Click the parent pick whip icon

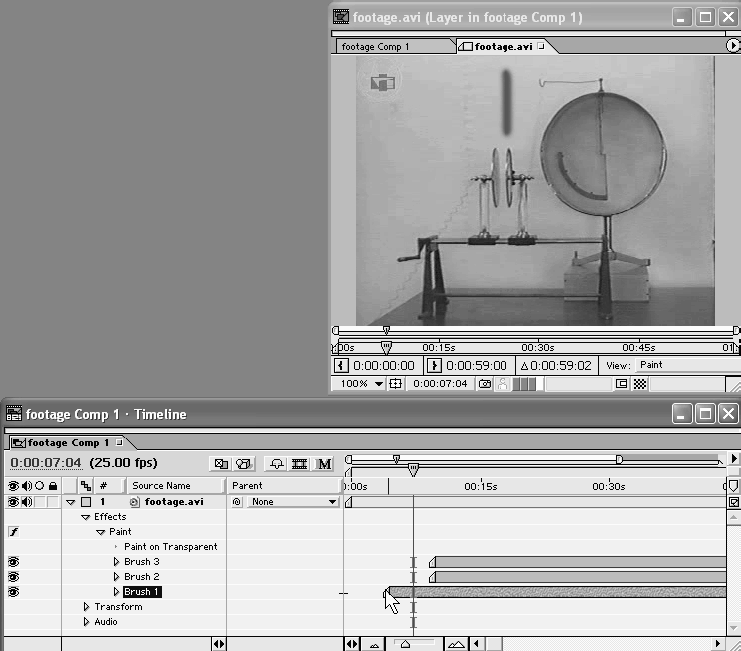(x=237, y=502)
